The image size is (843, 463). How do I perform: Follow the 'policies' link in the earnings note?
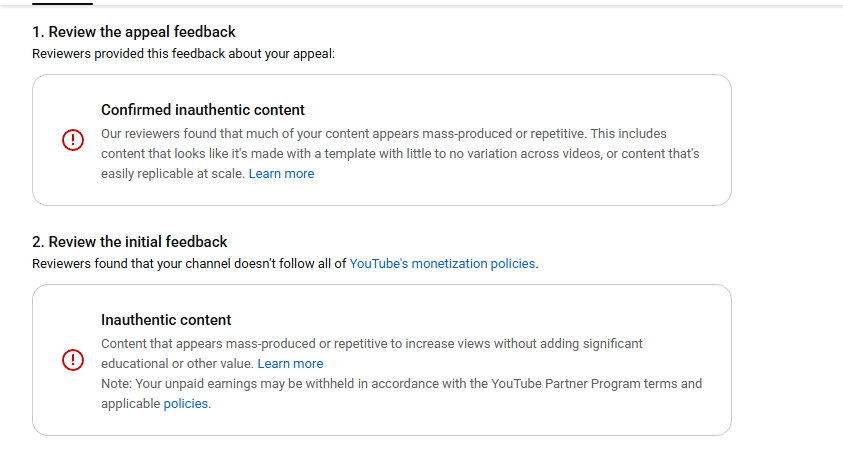click(186, 404)
